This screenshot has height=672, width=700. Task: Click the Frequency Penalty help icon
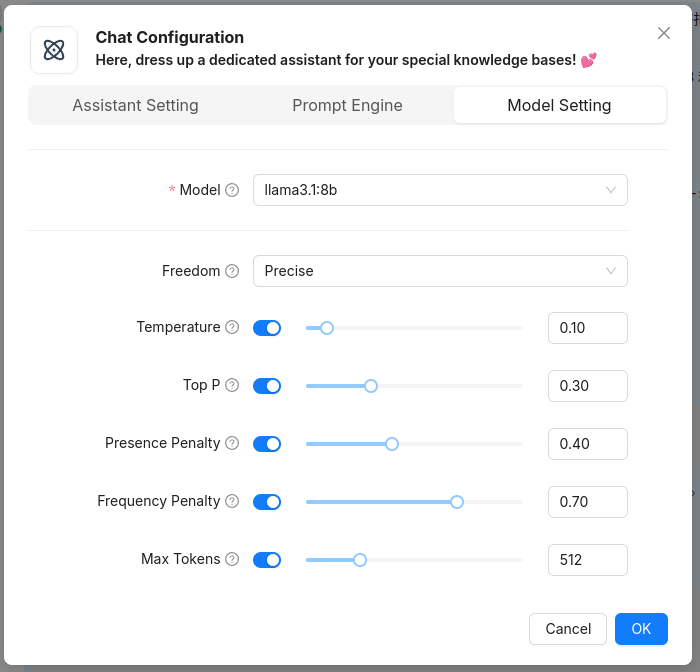coord(232,501)
